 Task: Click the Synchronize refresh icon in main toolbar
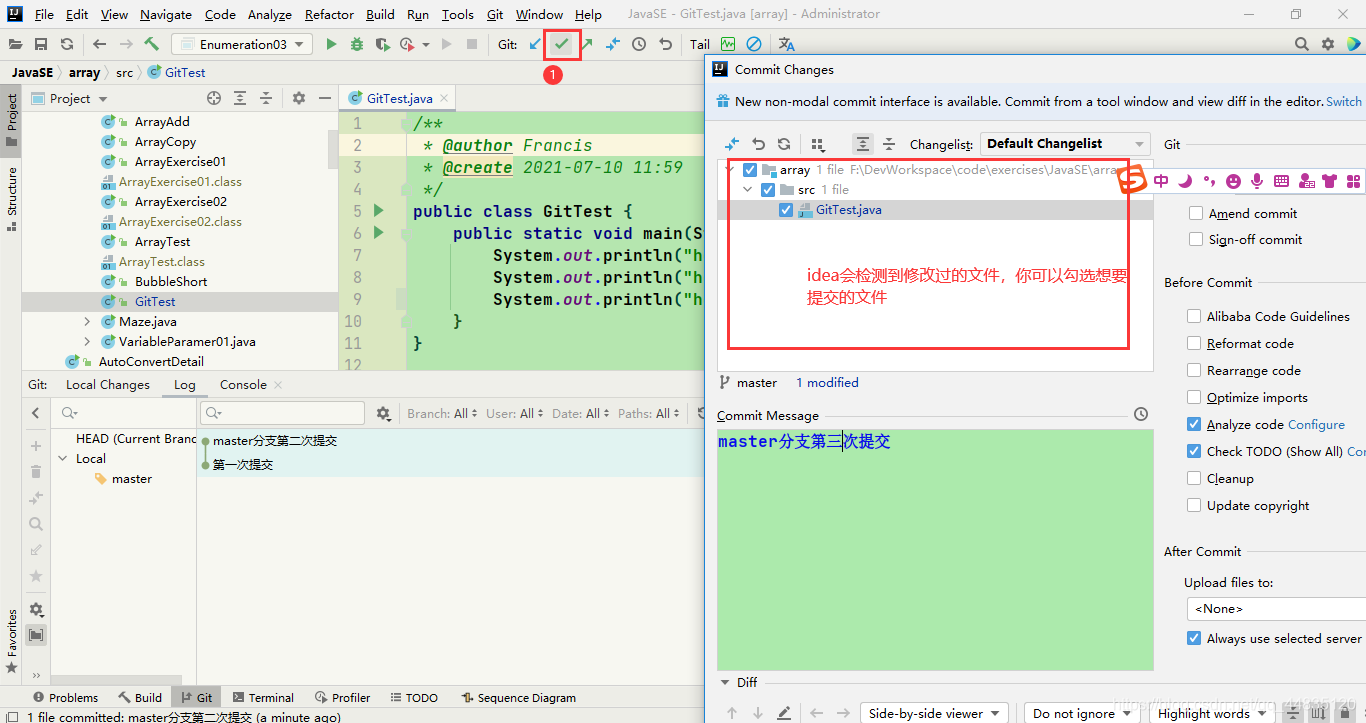[x=67, y=44]
